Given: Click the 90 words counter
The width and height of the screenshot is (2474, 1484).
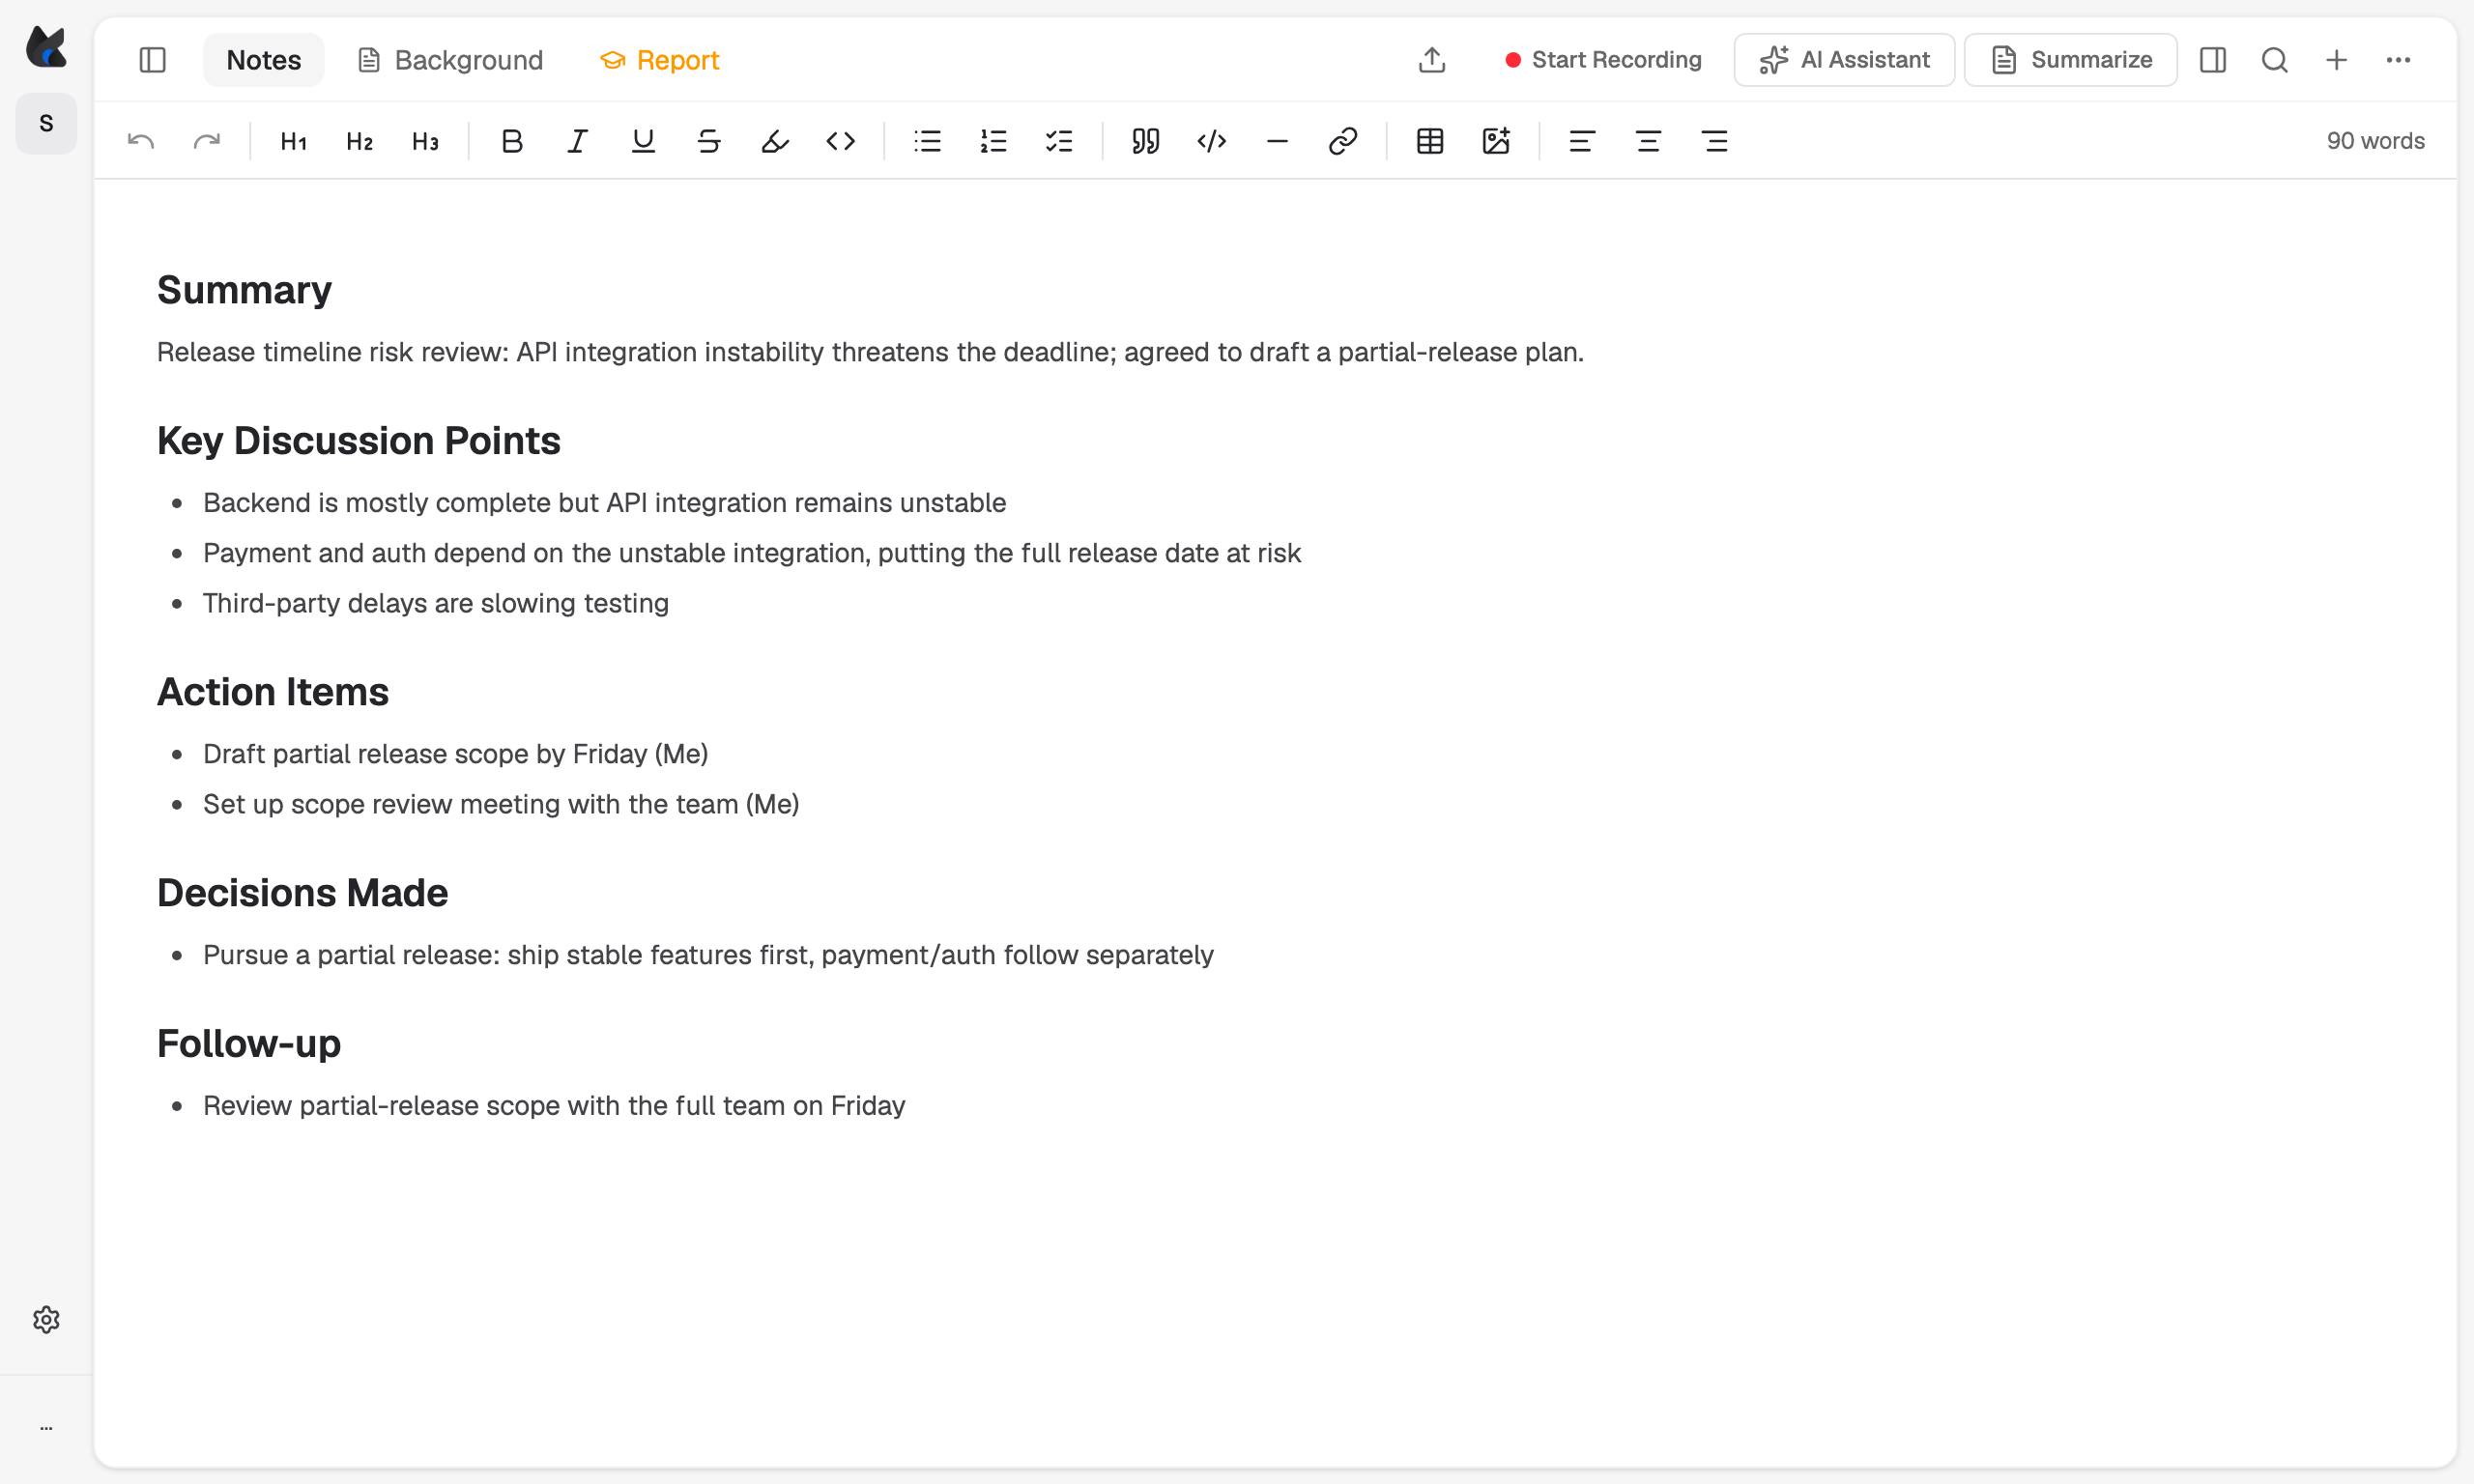Looking at the screenshot, I should (2376, 141).
